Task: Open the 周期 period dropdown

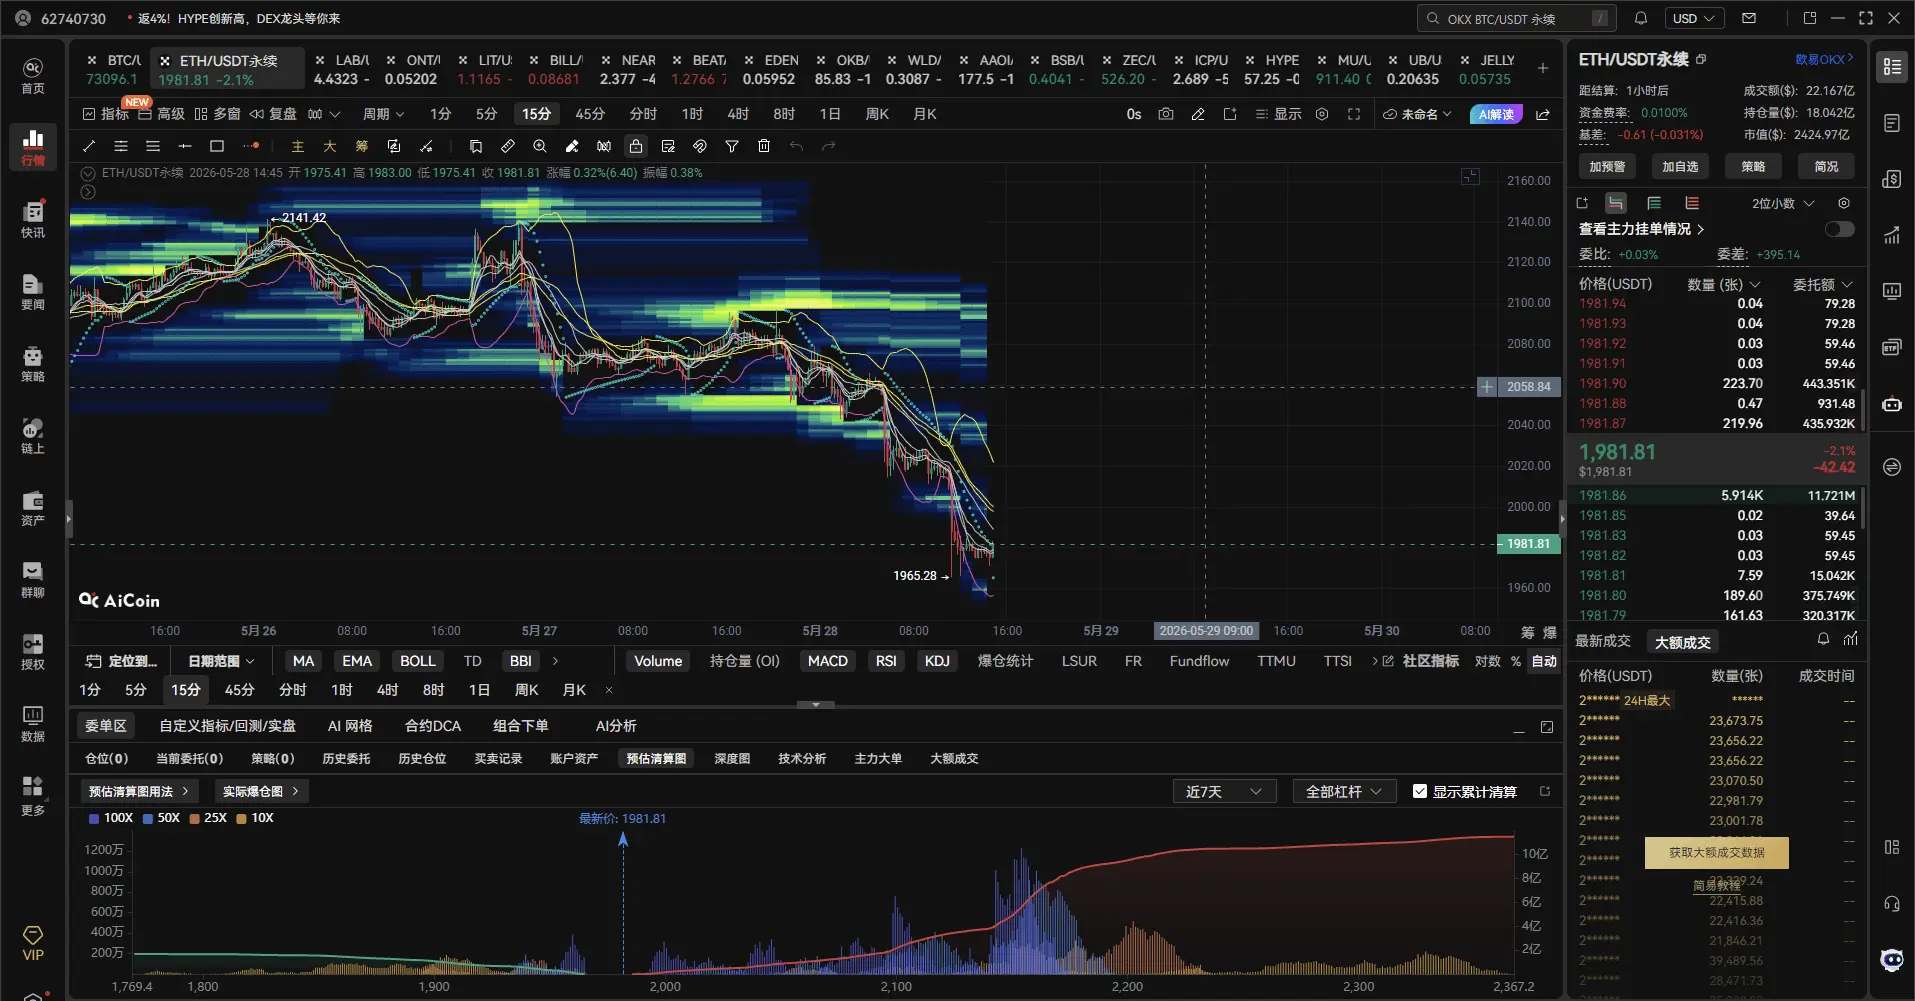Action: [x=383, y=114]
